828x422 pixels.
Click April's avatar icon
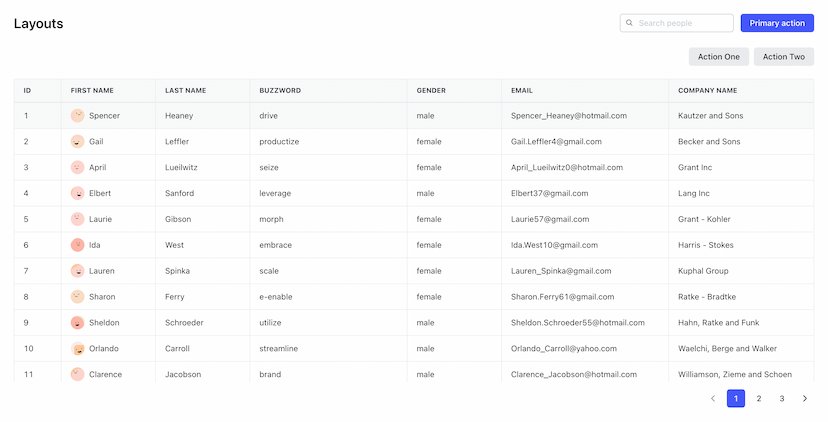(x=78, y=167)
